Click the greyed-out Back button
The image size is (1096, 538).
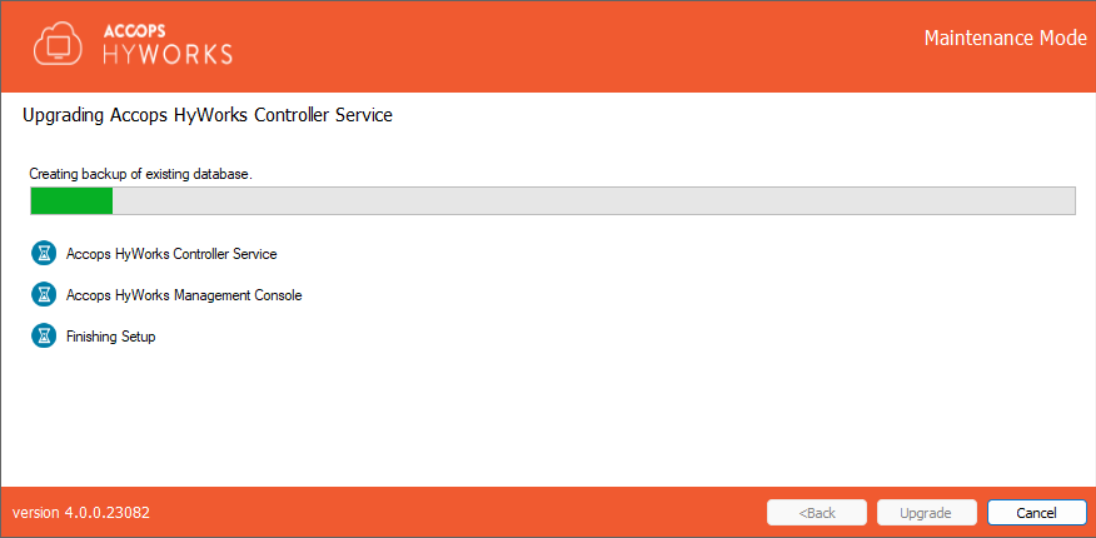816,513
